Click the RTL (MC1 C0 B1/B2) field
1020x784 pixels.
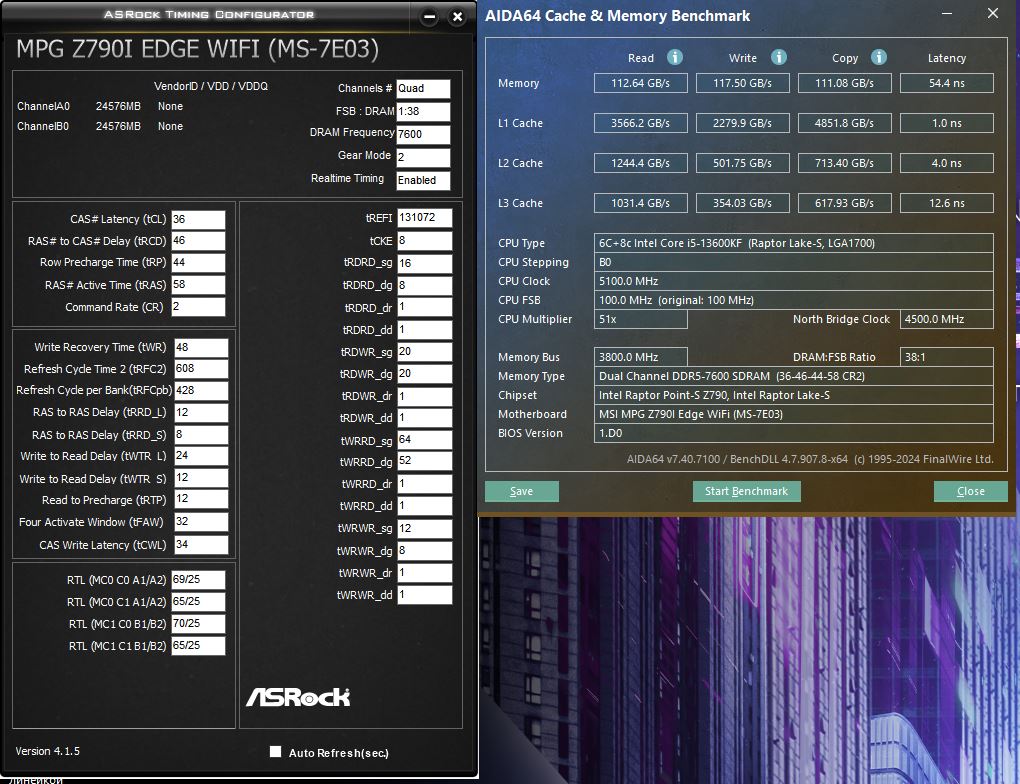coord(198,624)
